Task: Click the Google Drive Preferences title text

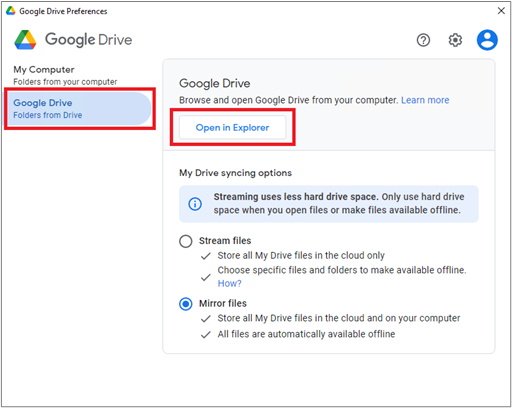Action: pos(63,11)
